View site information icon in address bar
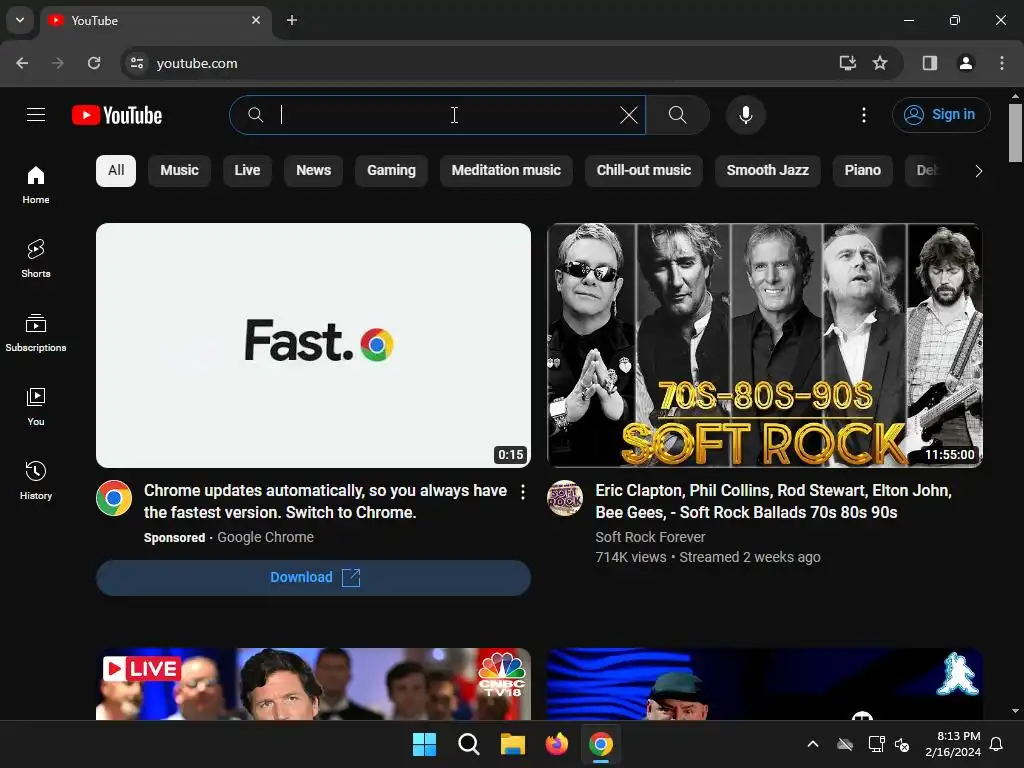The image size is (1024, 768). pos(137,63)
